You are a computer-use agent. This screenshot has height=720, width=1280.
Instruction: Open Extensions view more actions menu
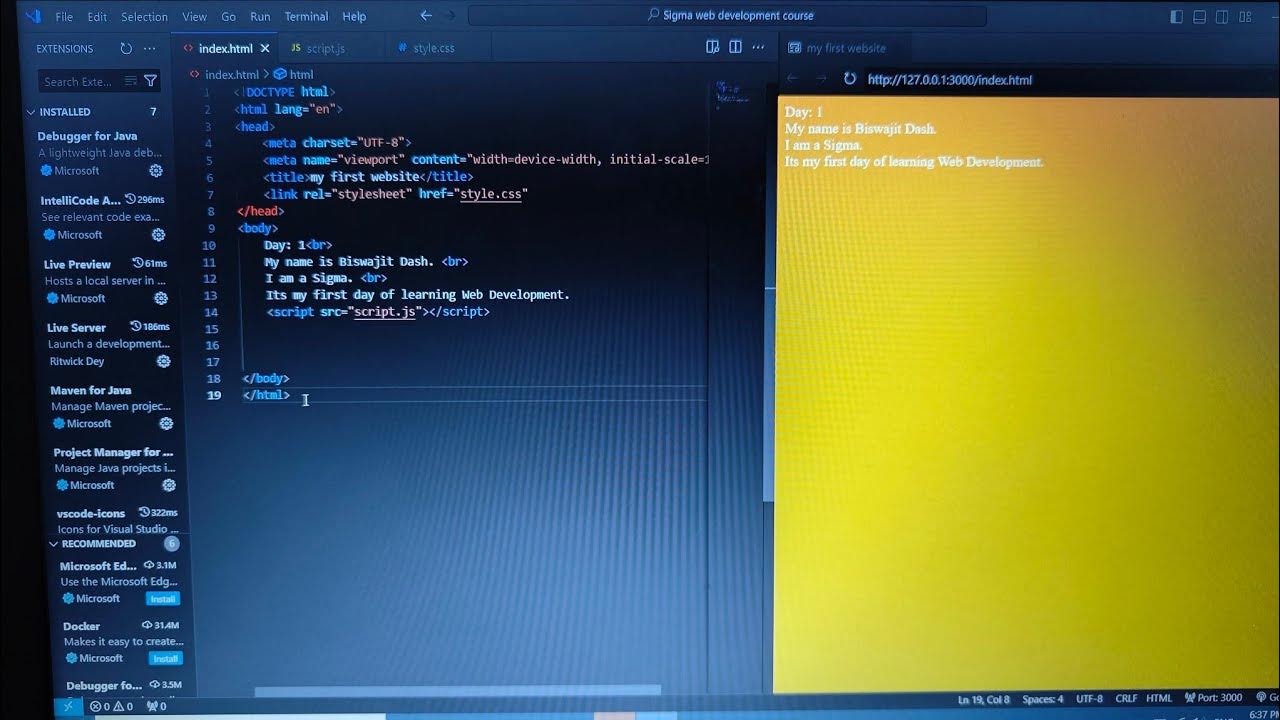pyautogui.click(x=150, y=48)
